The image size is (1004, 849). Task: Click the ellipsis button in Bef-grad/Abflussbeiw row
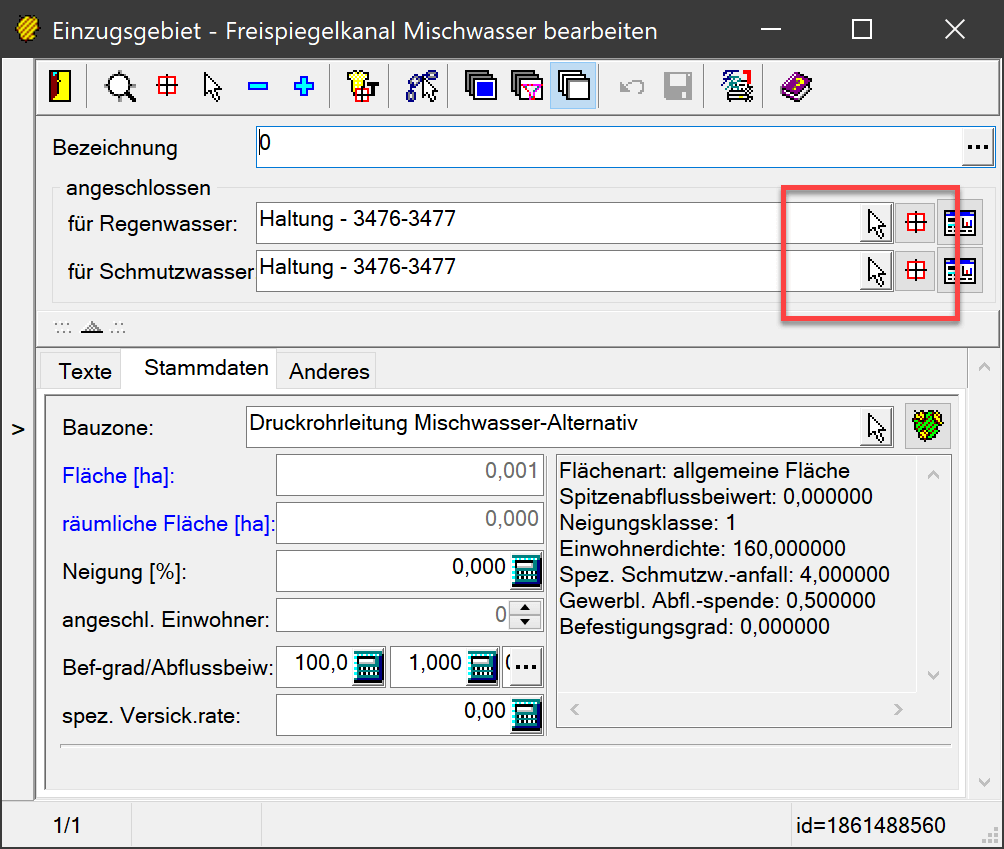[x=526, y=665]
